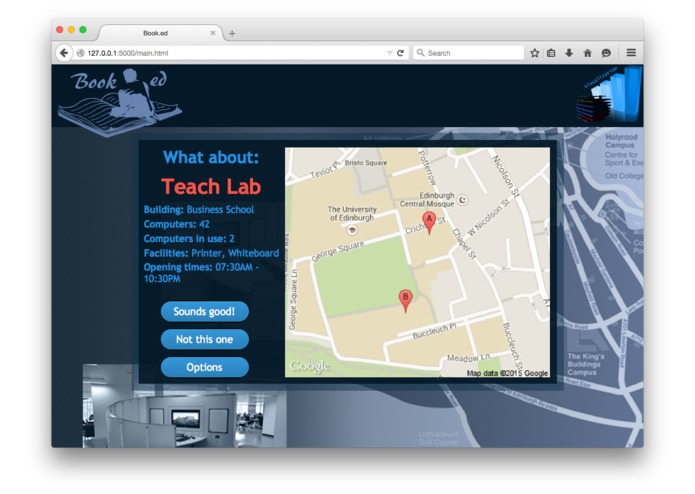
Task: Open the visualization bar chart icon
Action: pos(609,94)
